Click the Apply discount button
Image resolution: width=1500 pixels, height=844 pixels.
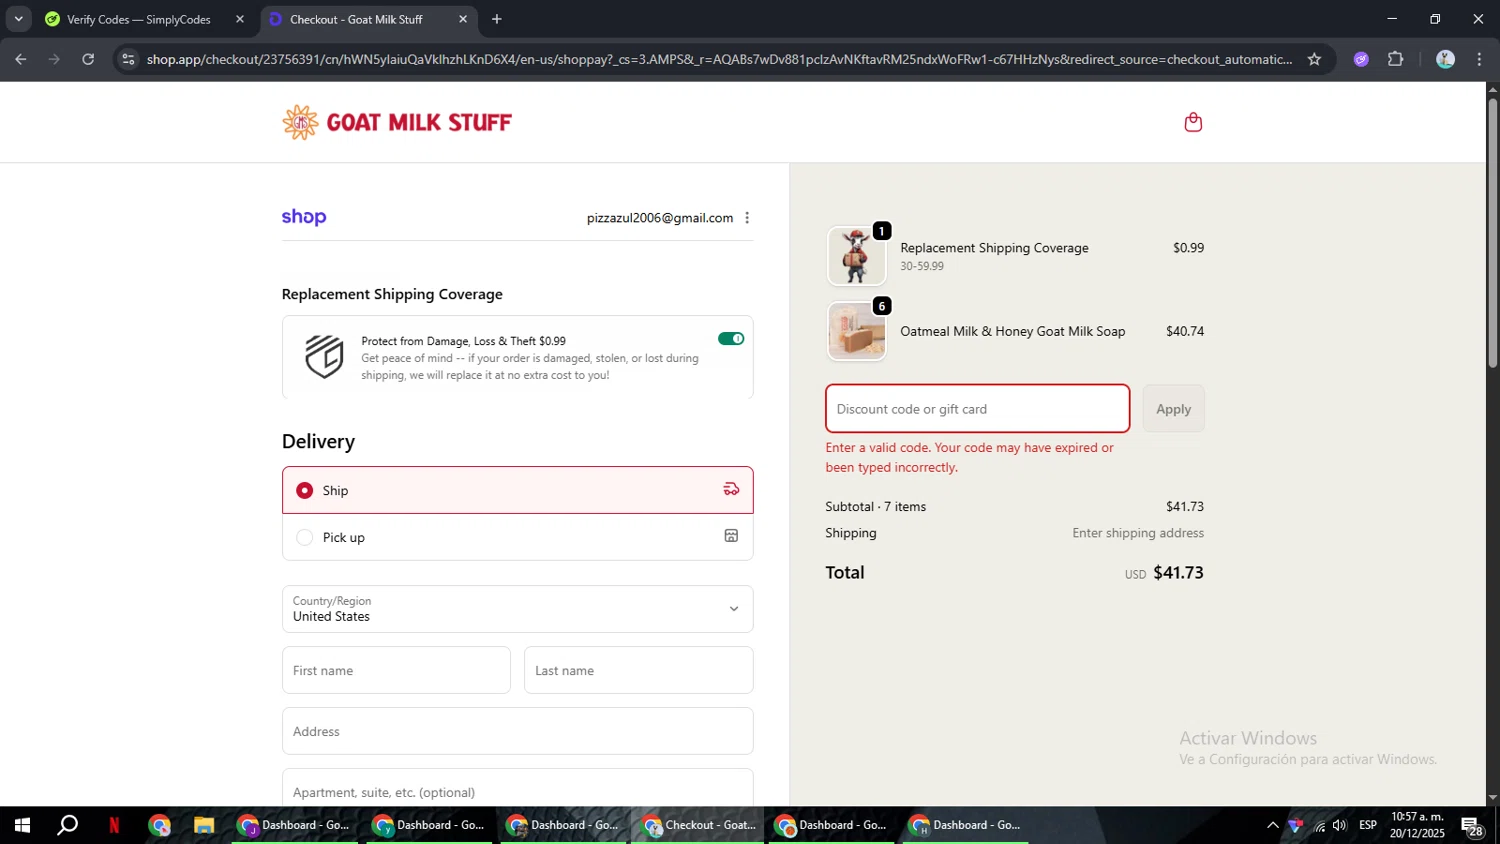tap(1173, 409)
